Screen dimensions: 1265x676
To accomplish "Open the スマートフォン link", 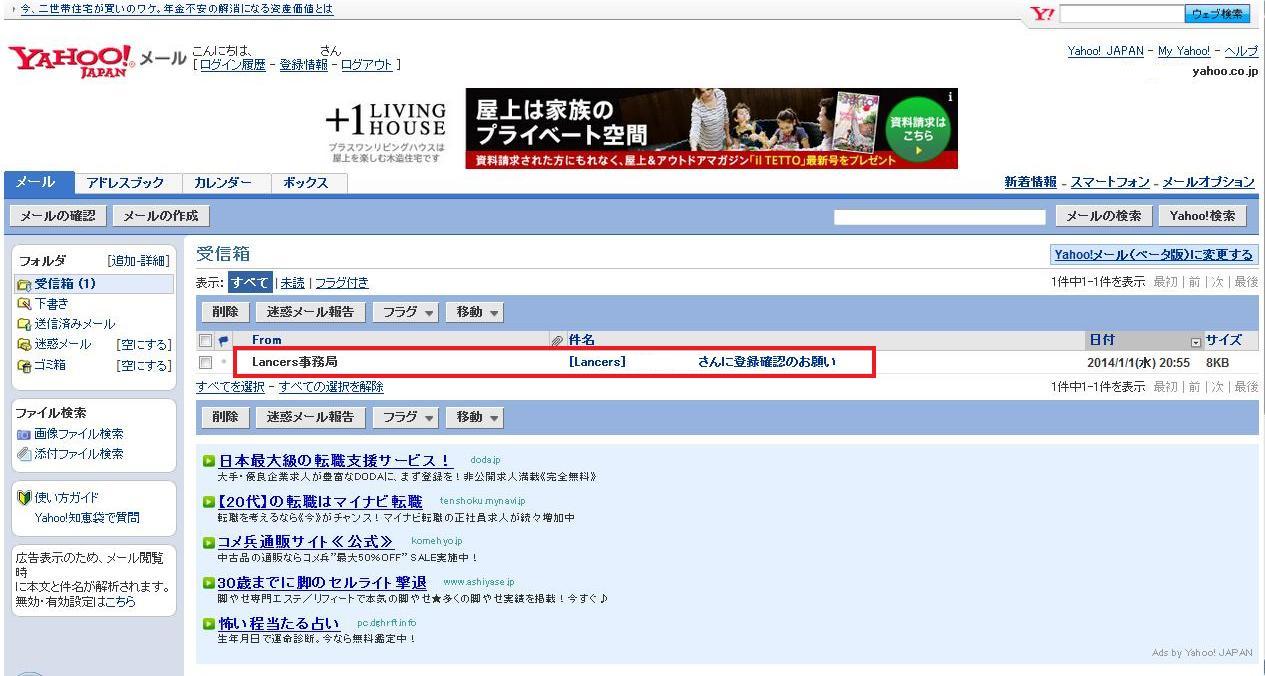I will point(1110,182).
